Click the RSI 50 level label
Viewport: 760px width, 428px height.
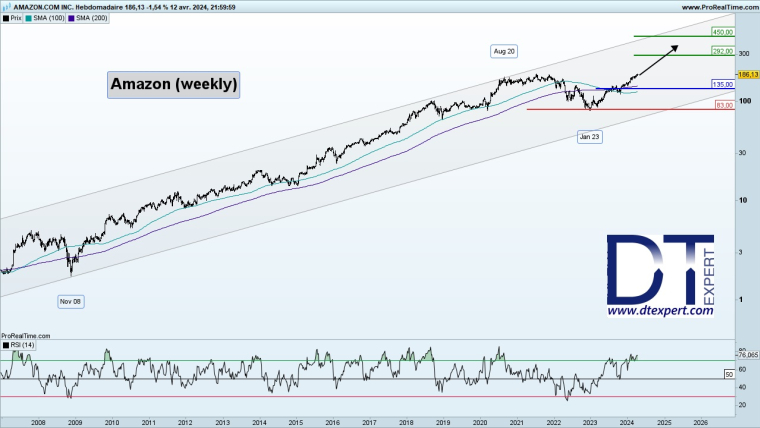tap(729, 372)
